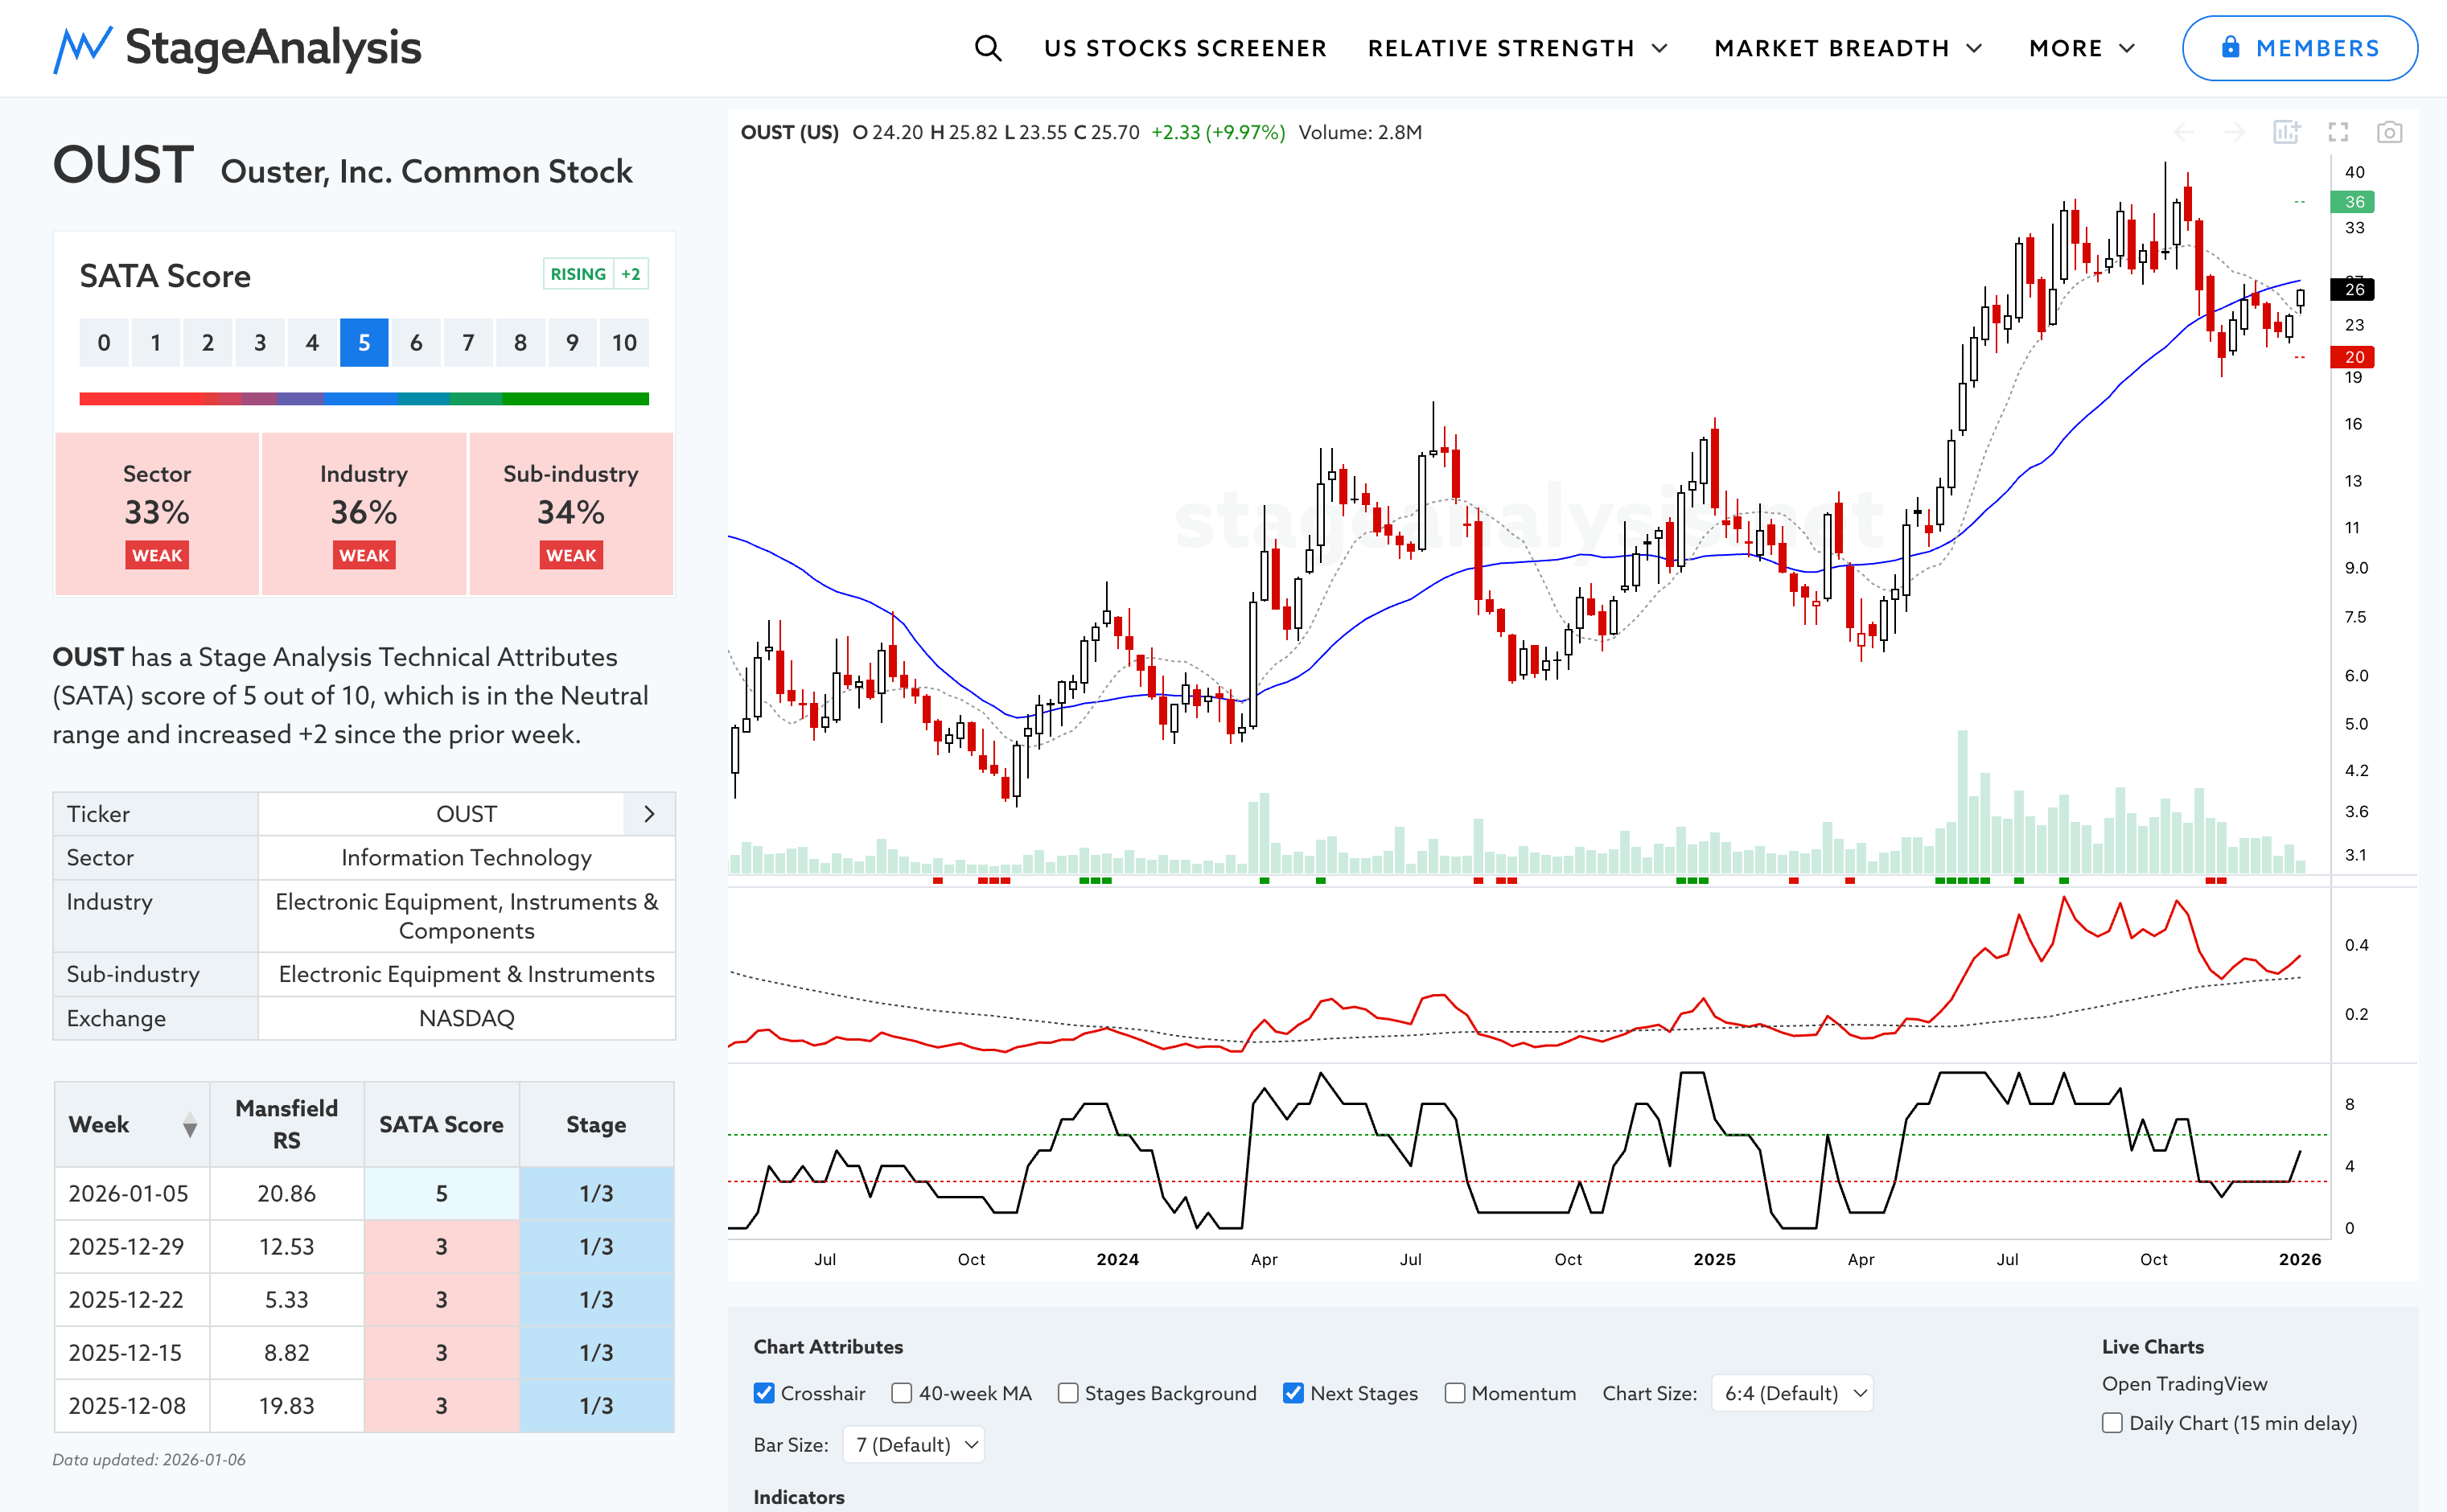Enable the 40-week MA checkbox
Image resolution: width=2447 pixels, height=1512 pixels.
click(x=901, y=1393)
